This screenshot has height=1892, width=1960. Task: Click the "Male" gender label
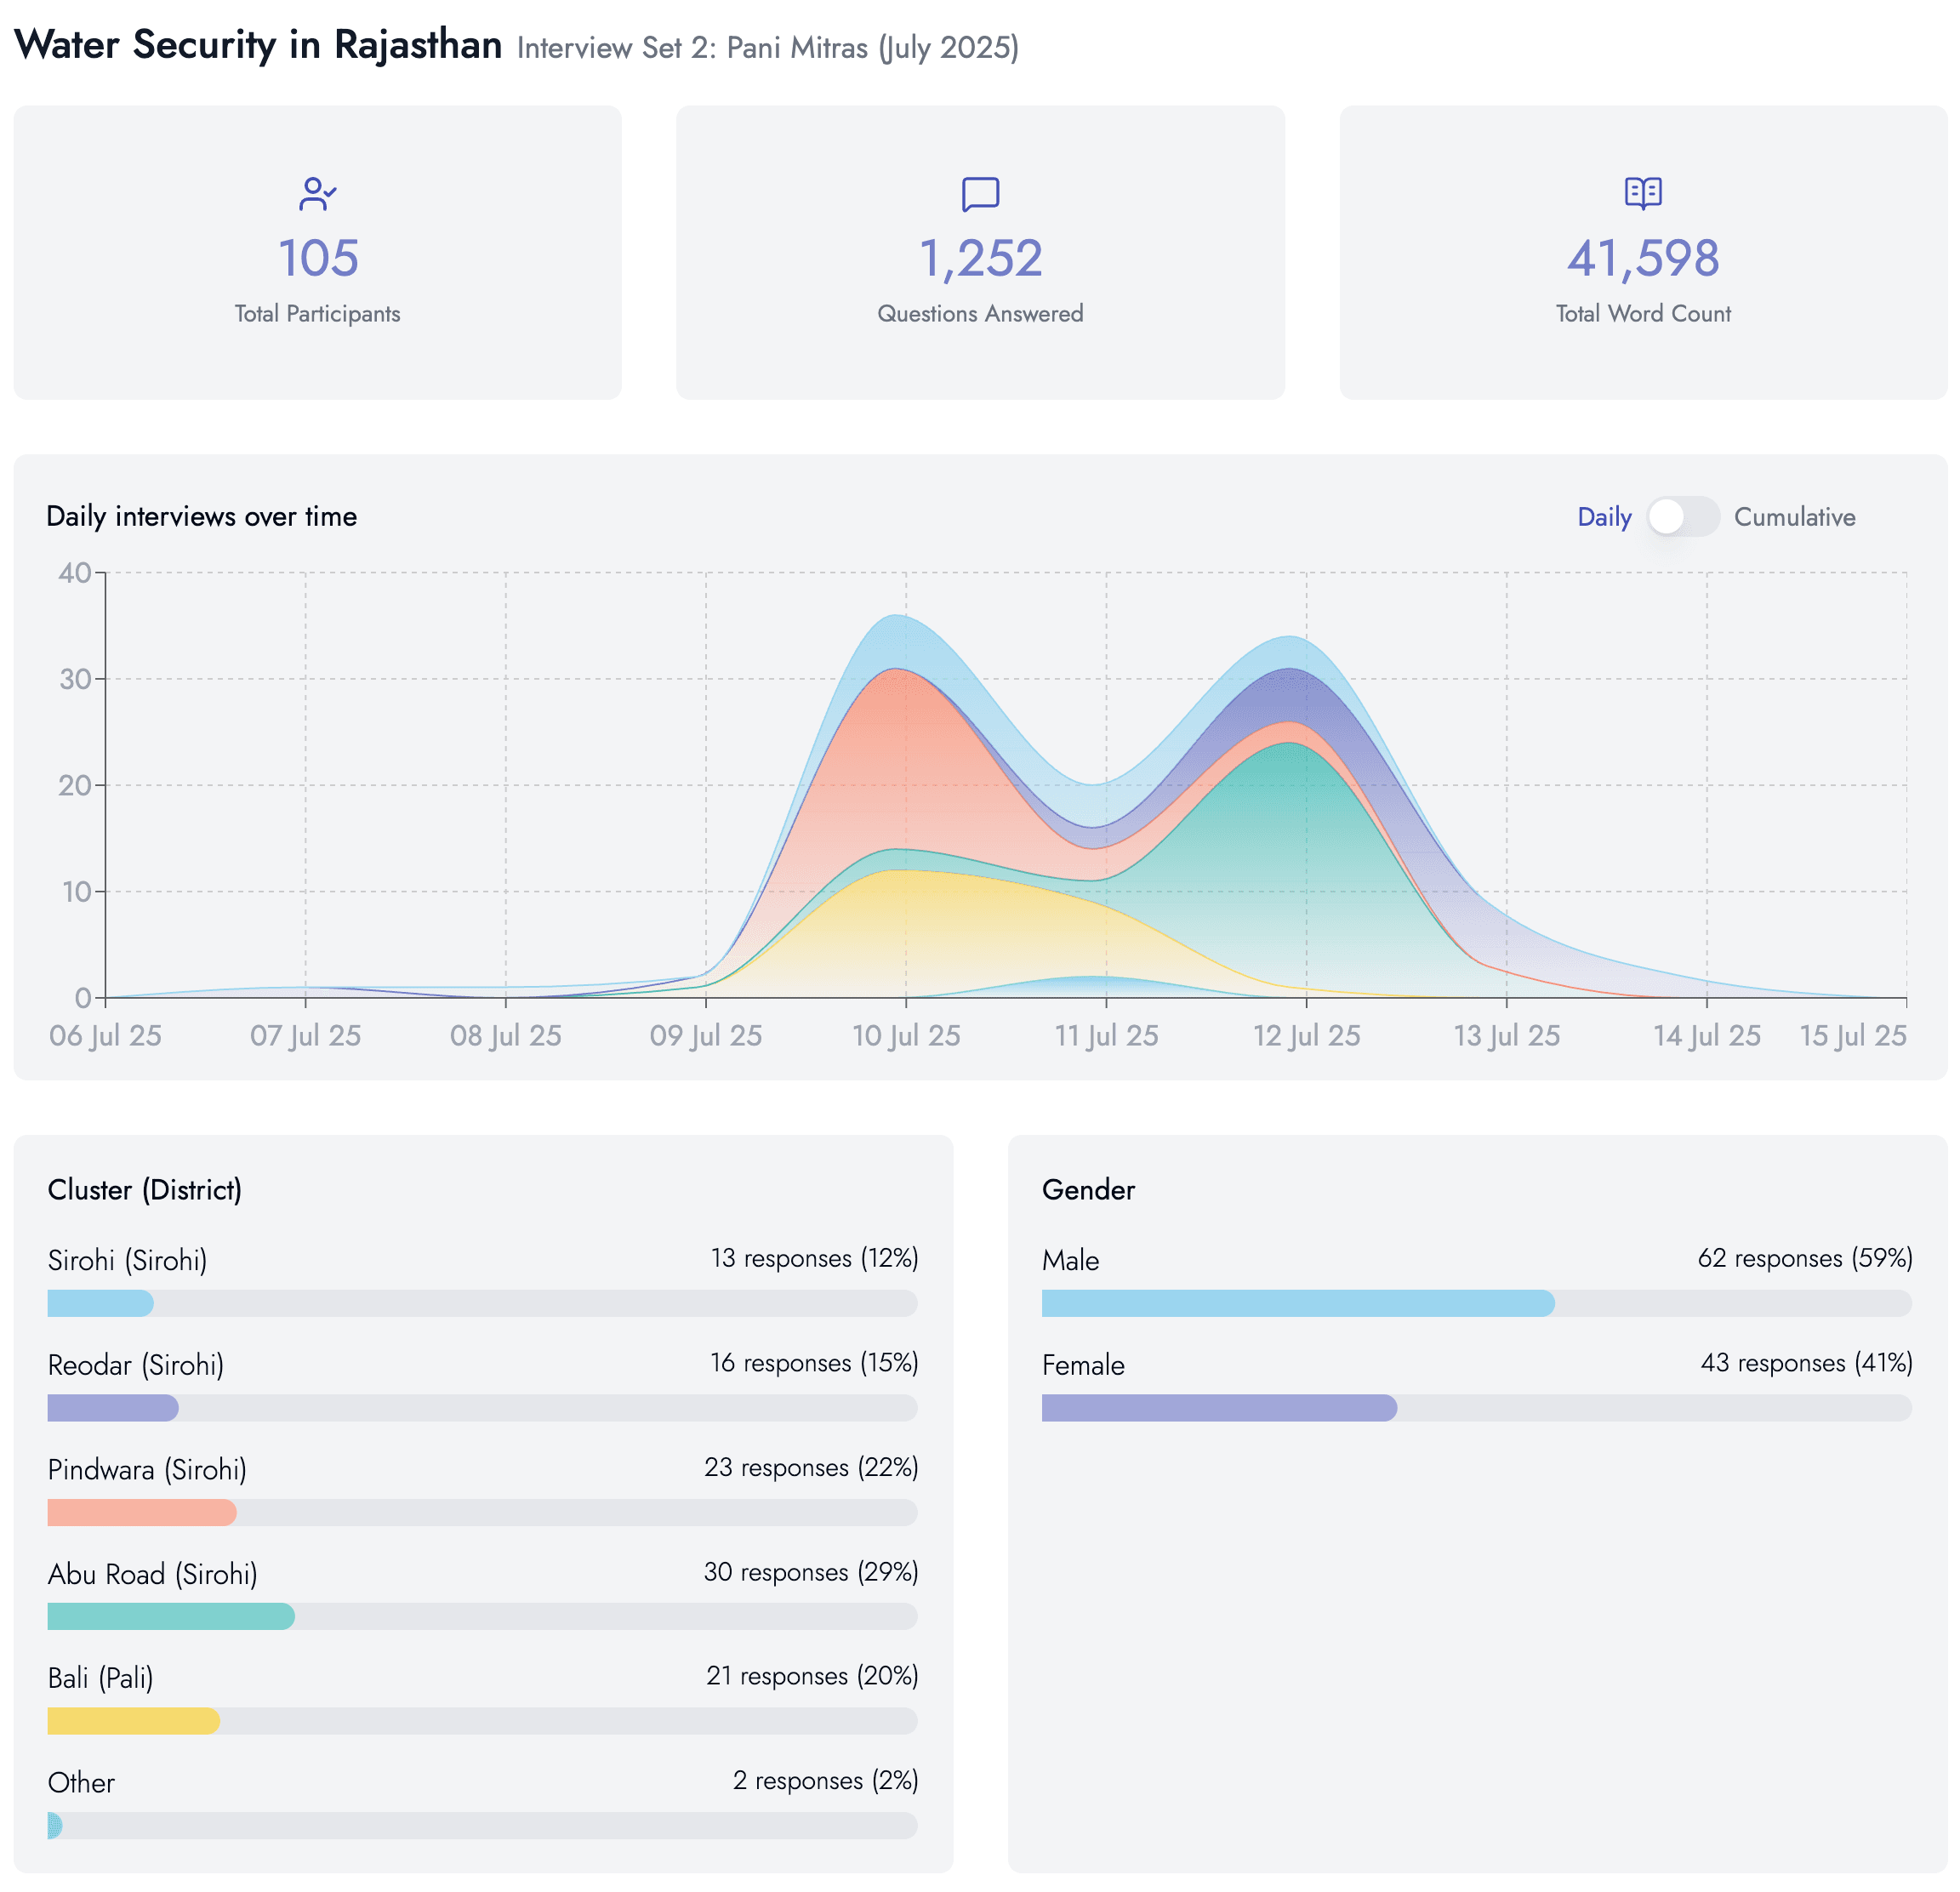[x=1070, y=1260]
